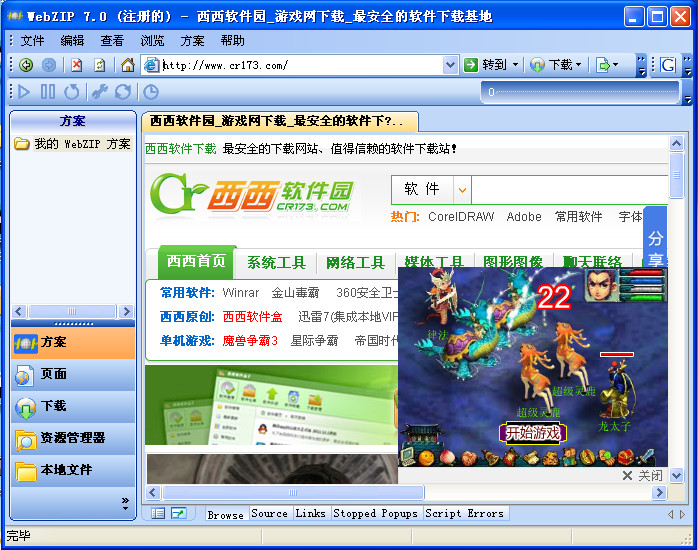Screen dimensions: 698x550
Task: Expand the 转到 dropdown arrow
Action: click(x=515, y=65)
